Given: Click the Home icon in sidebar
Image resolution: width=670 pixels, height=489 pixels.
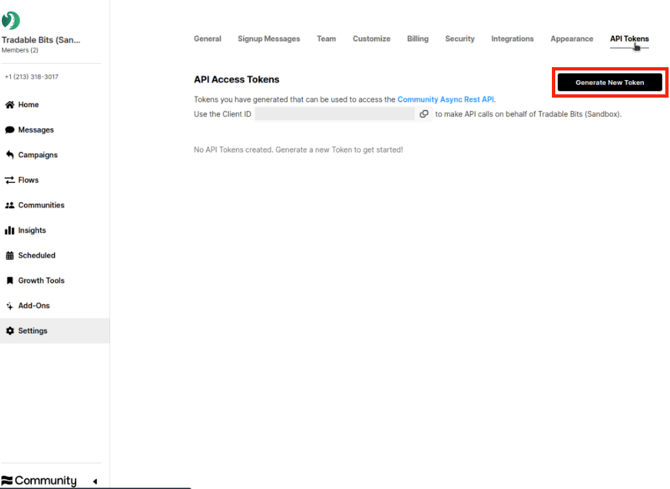Looking at the screenshot, I should pyautogui.click(x=10, y=105).
